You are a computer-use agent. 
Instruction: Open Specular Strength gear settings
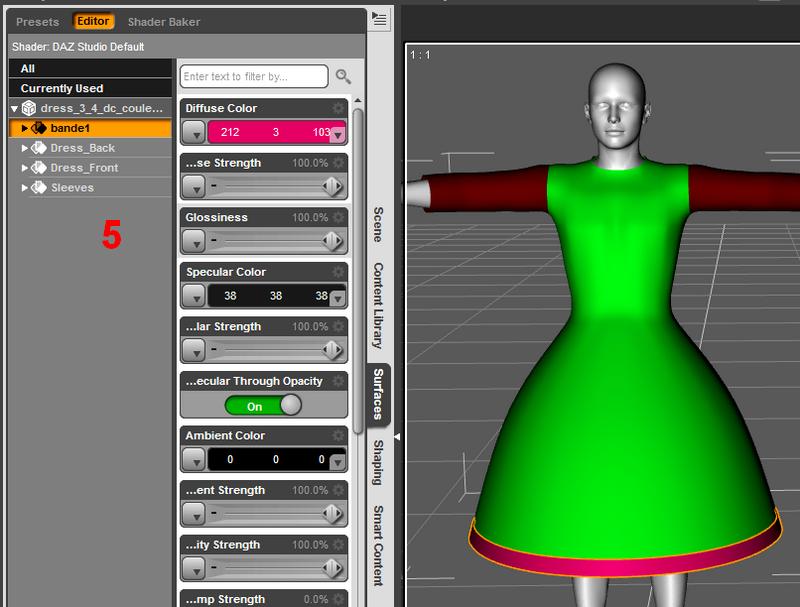pyautogui.click(x=338, y=326)
